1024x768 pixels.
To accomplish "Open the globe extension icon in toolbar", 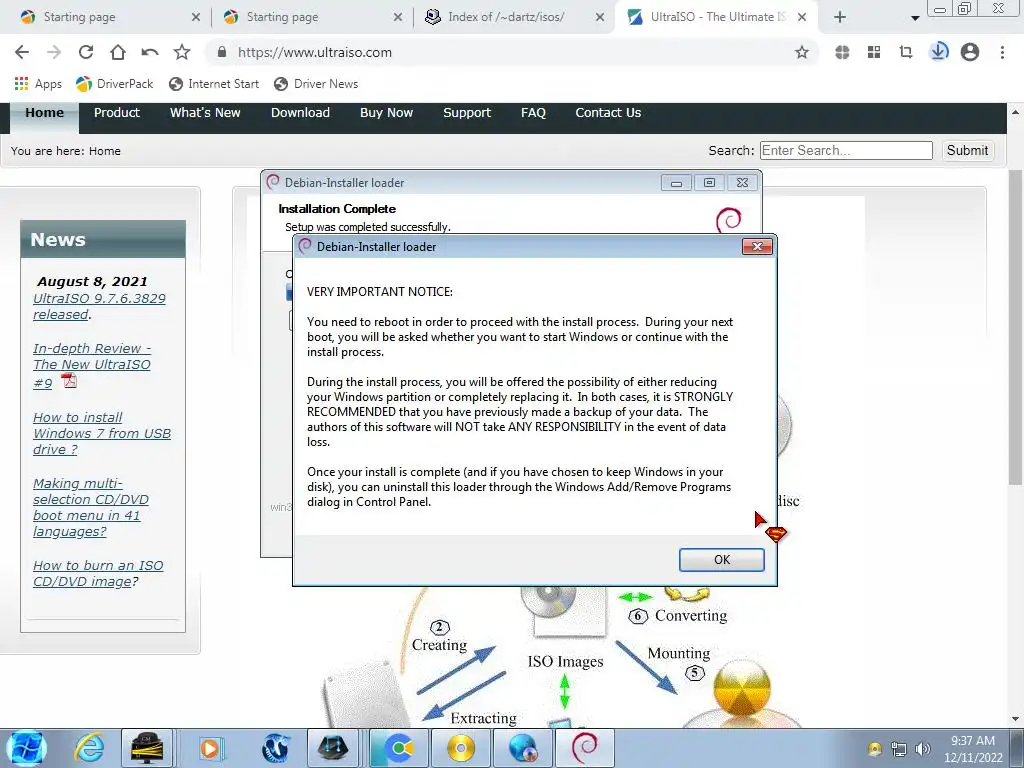I will coord(842,52).
